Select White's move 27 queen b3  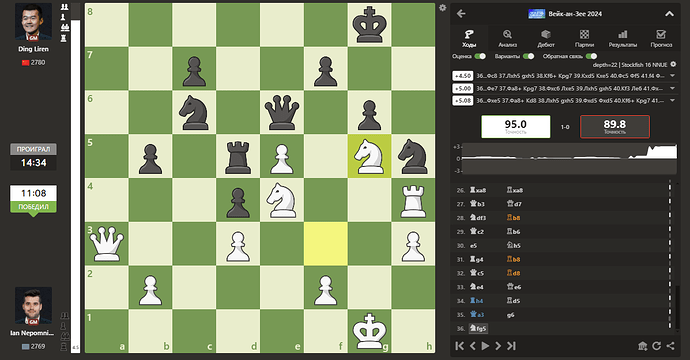click(x=477, y=204)
